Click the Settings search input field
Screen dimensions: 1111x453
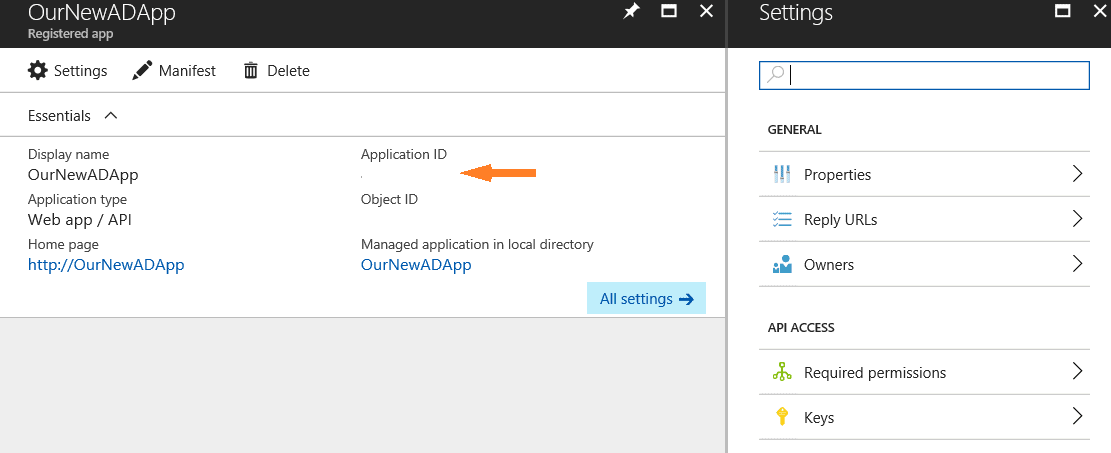click(924, 75)
